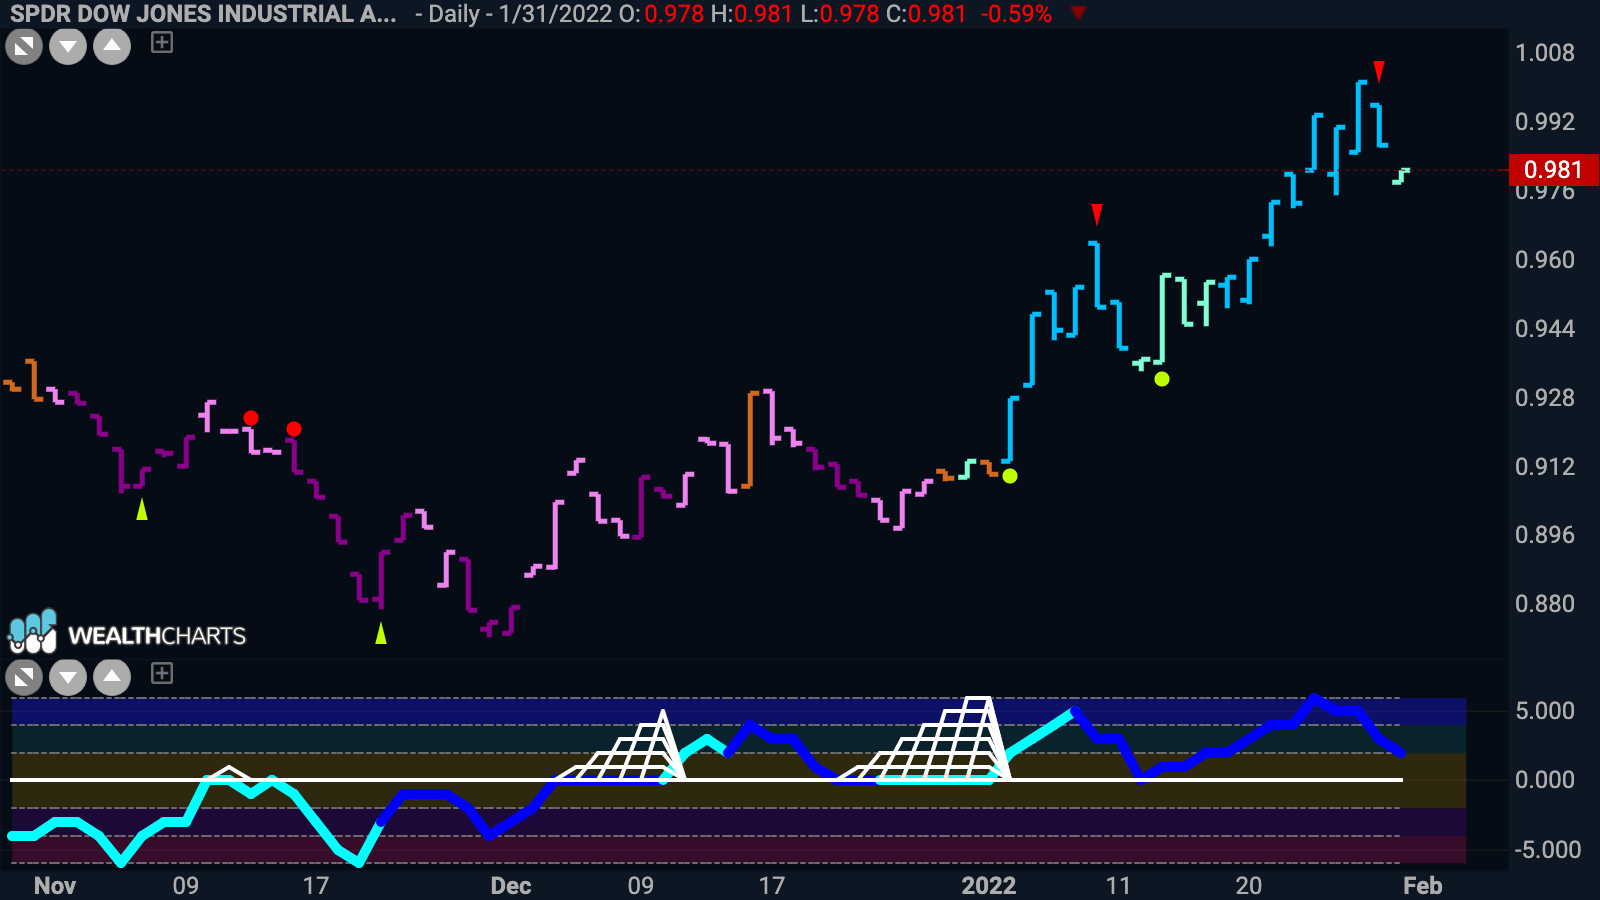
Task: Maximize the oscillator pane with diagonal arrow
Action: click(24, 677)
